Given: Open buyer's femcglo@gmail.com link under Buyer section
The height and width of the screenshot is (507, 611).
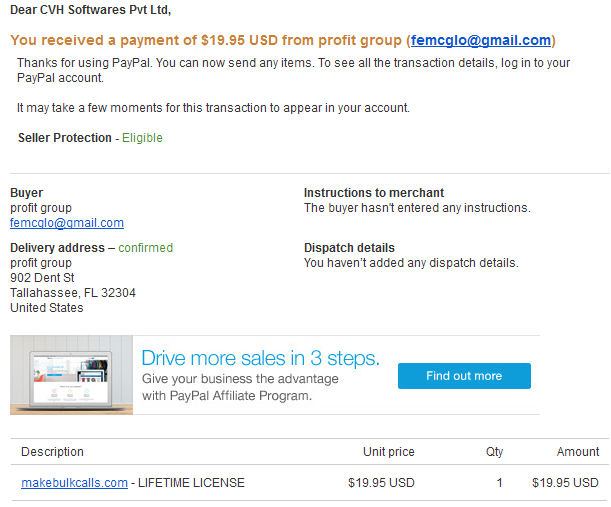Looking at the screenshot, I should click(x=66, y=223).
